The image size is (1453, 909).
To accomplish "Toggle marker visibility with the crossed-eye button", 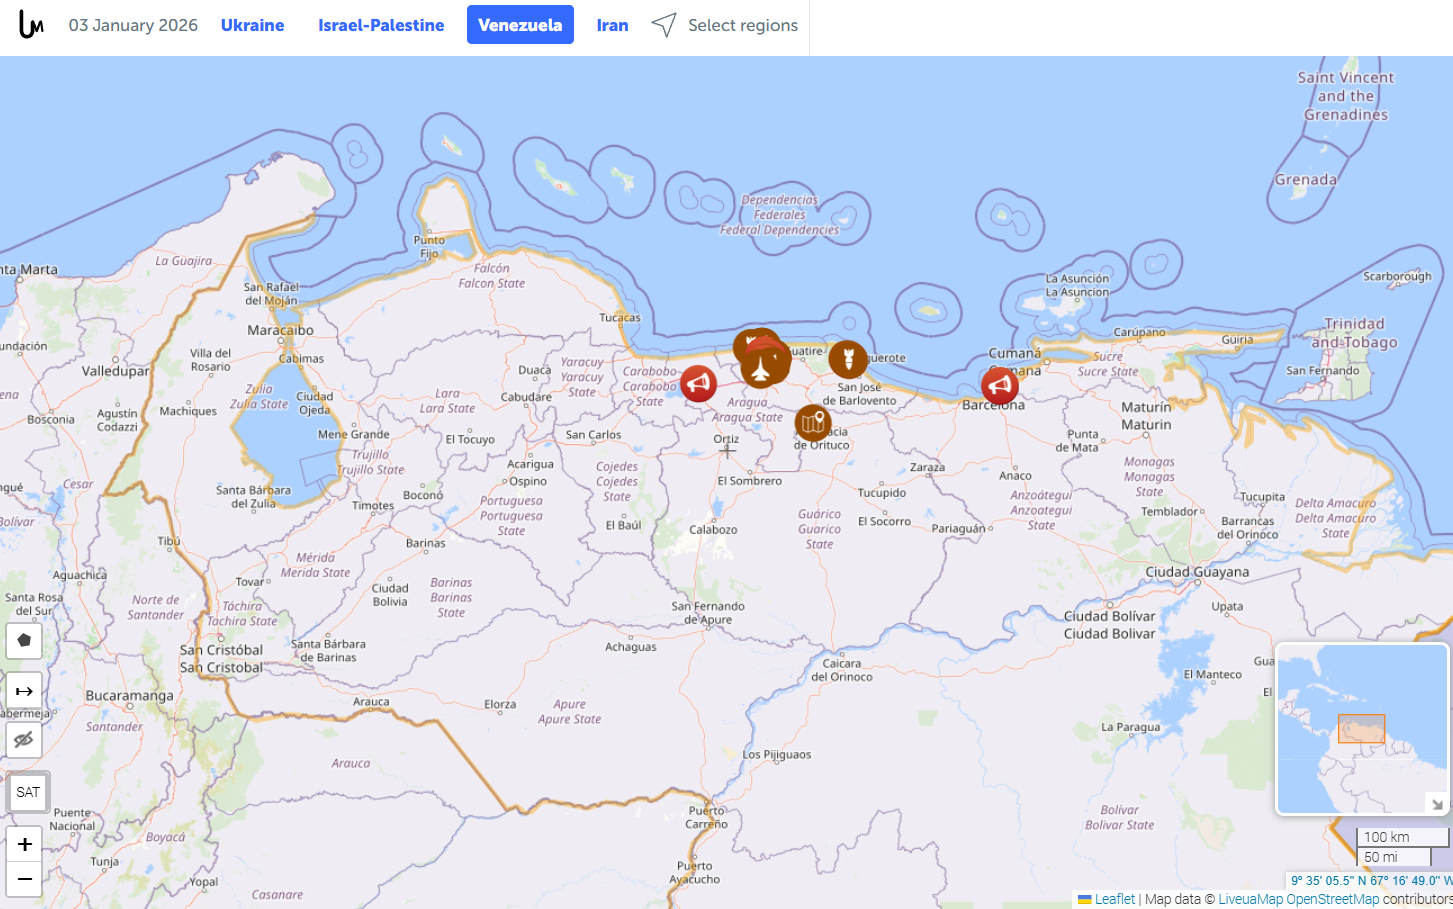I will pos(24,740).
